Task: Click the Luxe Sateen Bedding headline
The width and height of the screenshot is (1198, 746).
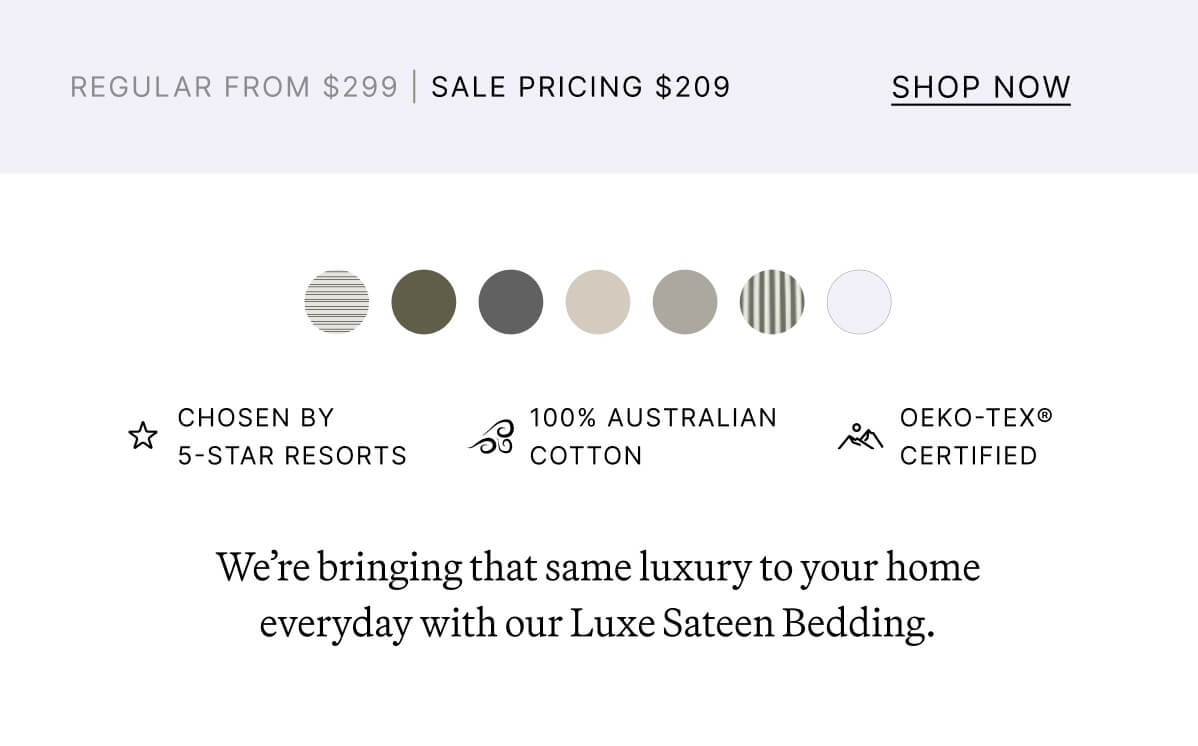Action: (x=598, y=595)
